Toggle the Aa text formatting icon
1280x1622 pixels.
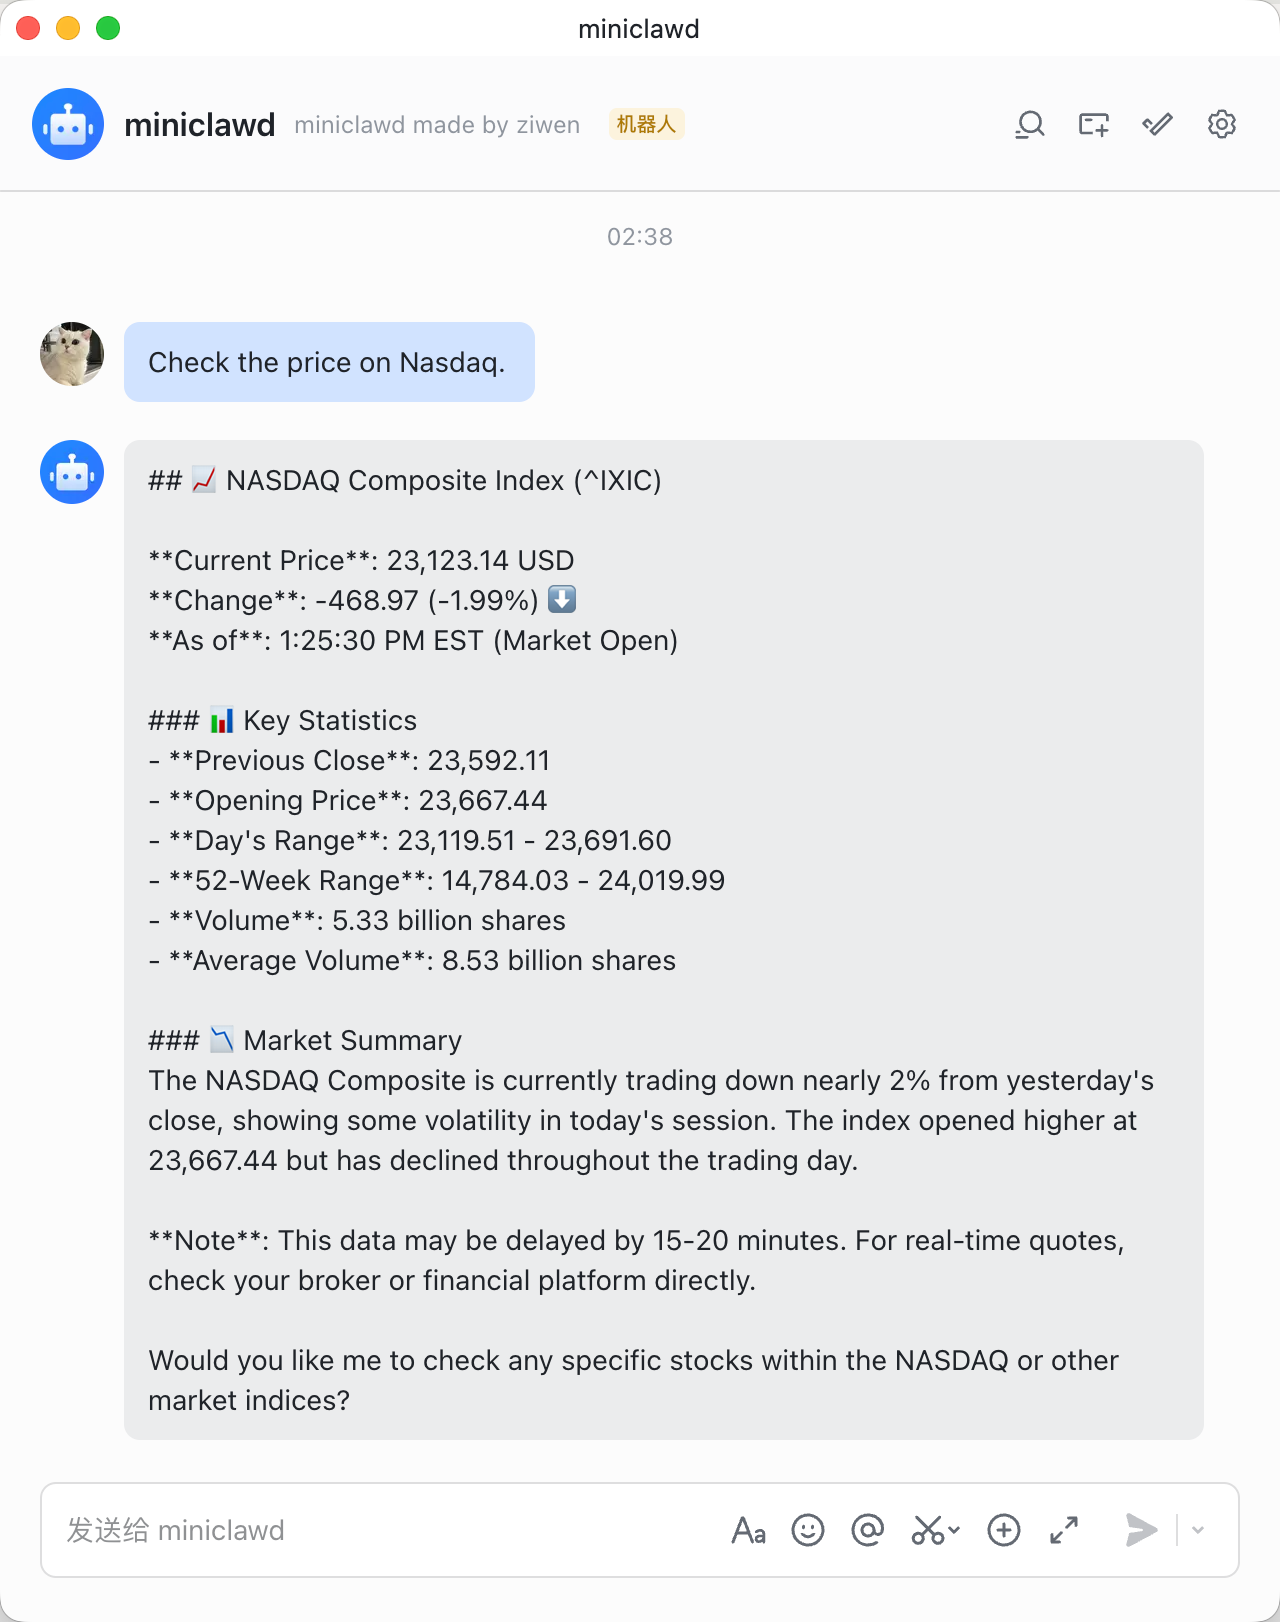(x=748, y=1530)
